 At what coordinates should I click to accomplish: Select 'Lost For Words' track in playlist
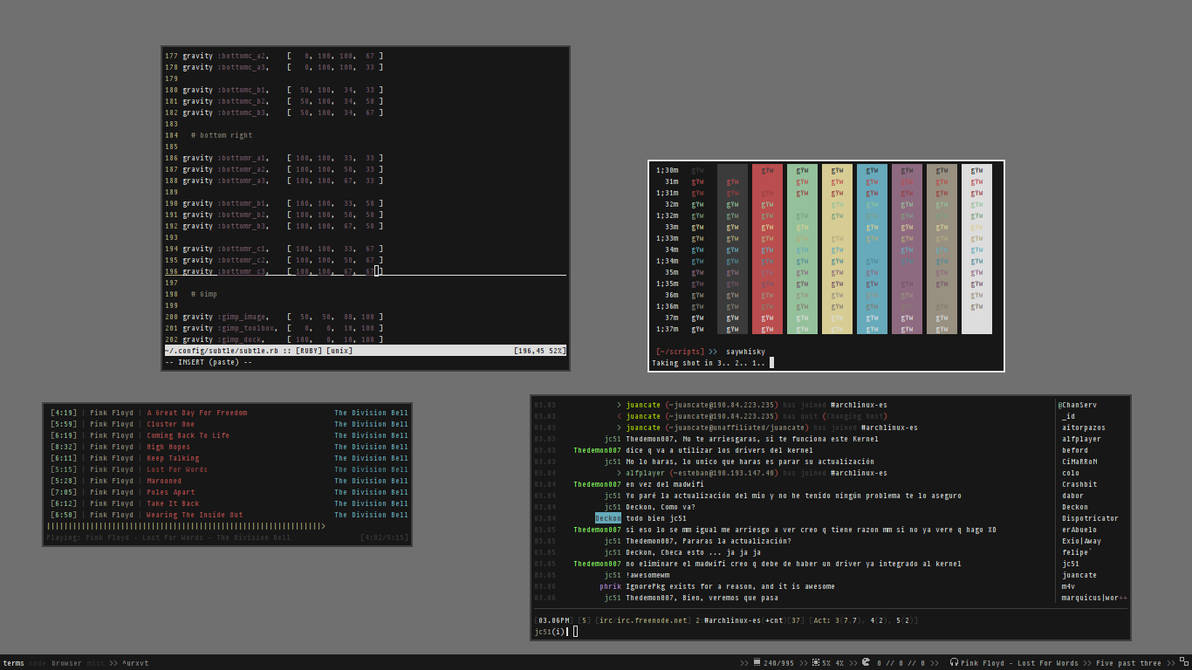click(176, 469)
